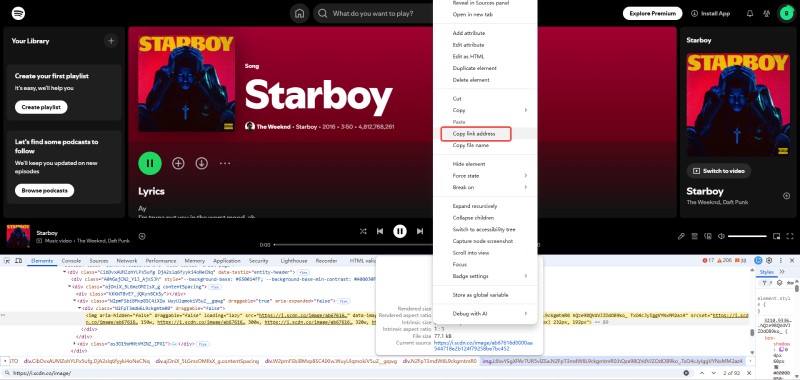Toggle shuffle in the player bar
Viewport: 800px width, 380px height.
[x=363, y=231]
